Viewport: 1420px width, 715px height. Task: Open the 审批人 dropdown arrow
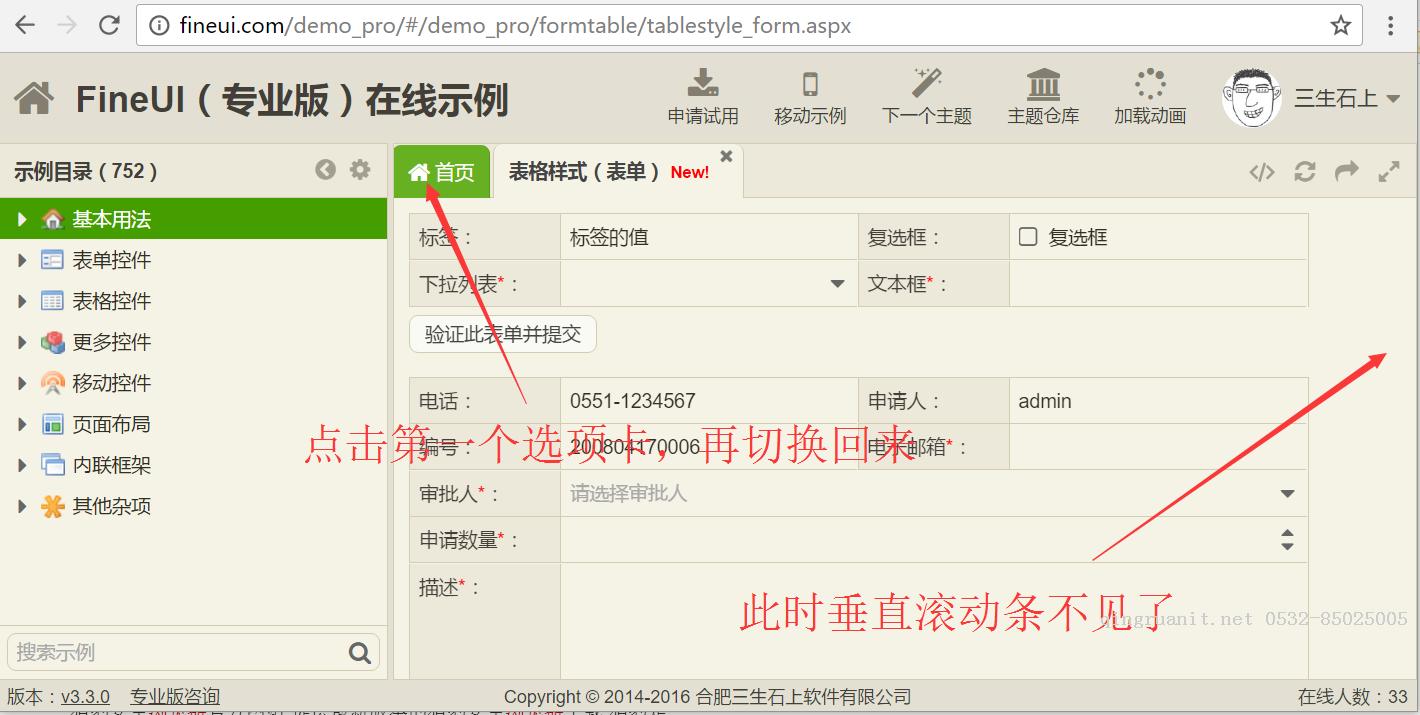(1288, 494)
